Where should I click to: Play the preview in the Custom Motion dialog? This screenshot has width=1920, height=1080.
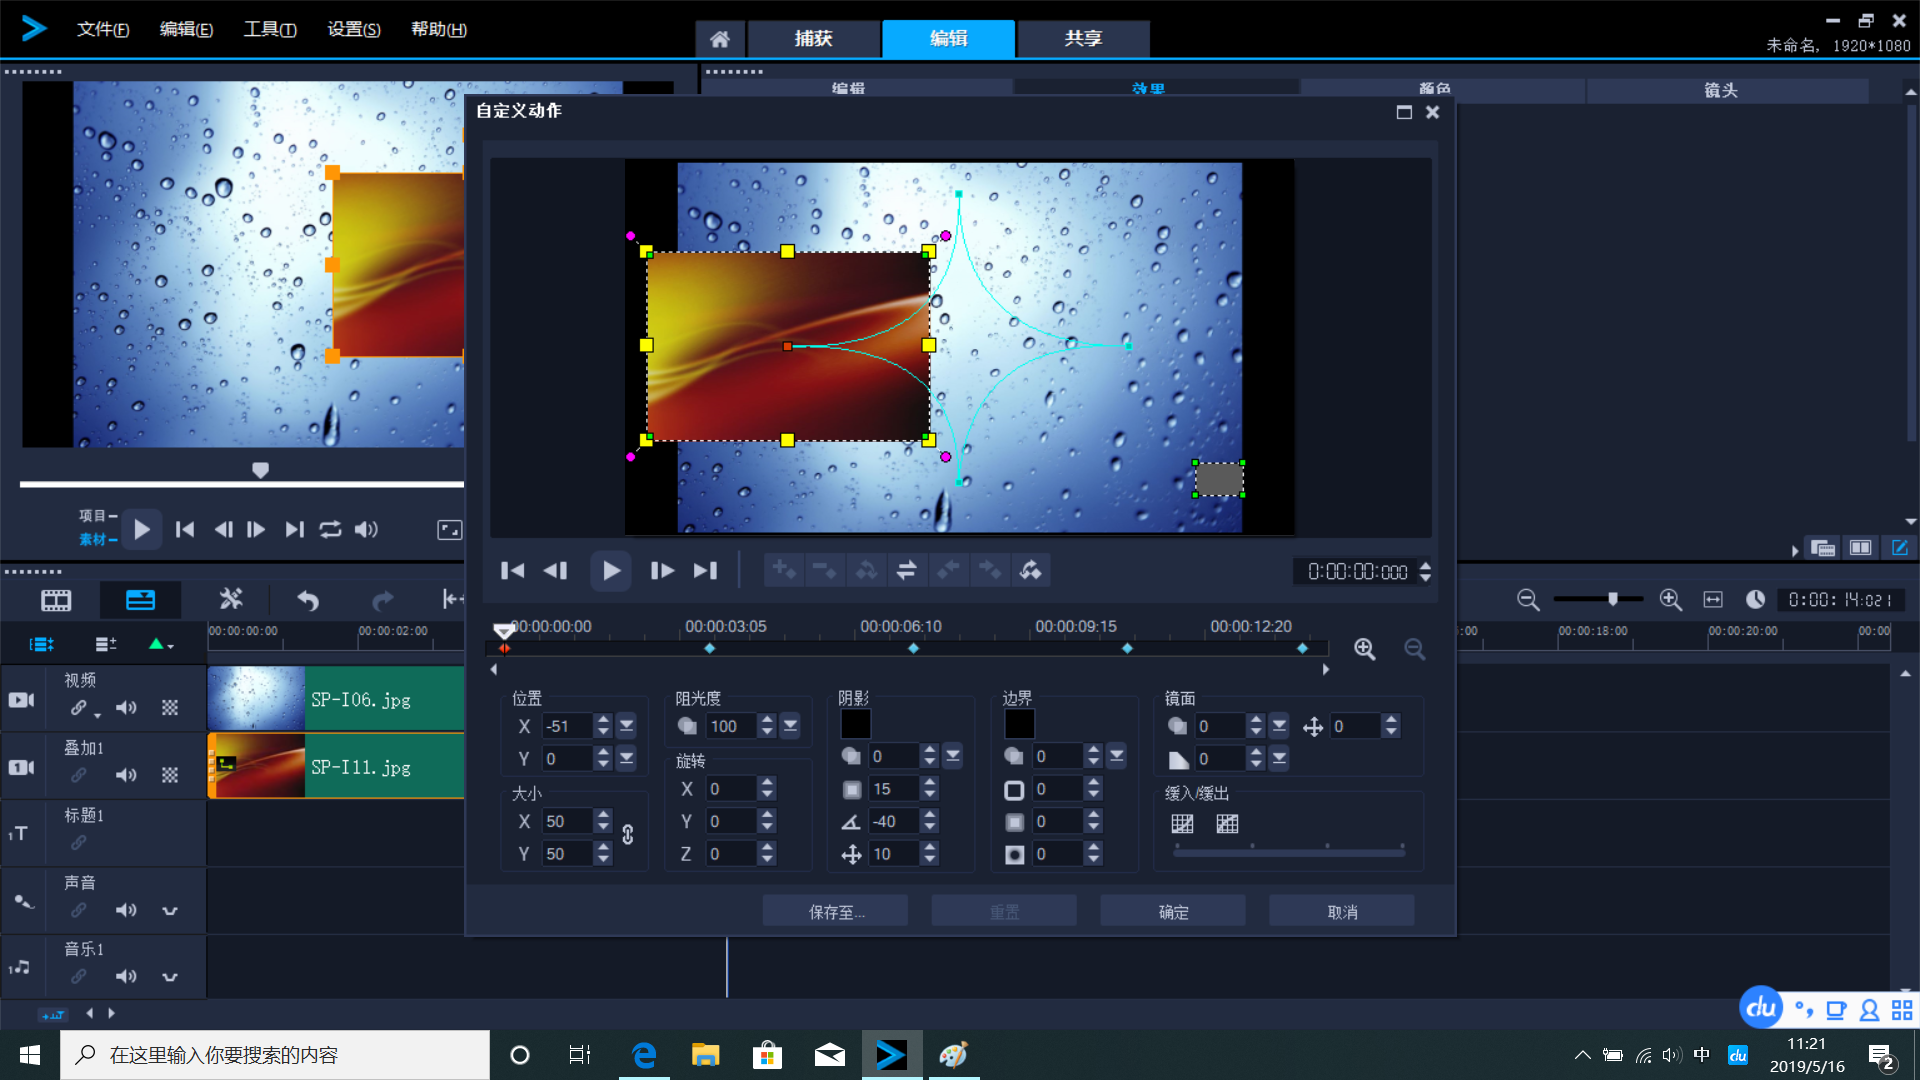(x=611, y=571)
